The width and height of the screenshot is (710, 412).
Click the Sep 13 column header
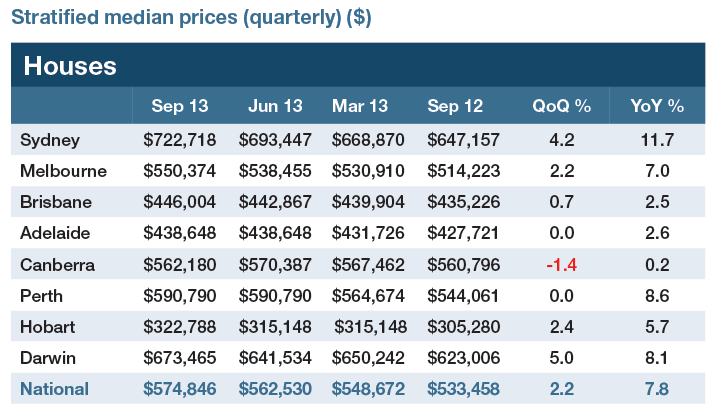pos(181,106)
